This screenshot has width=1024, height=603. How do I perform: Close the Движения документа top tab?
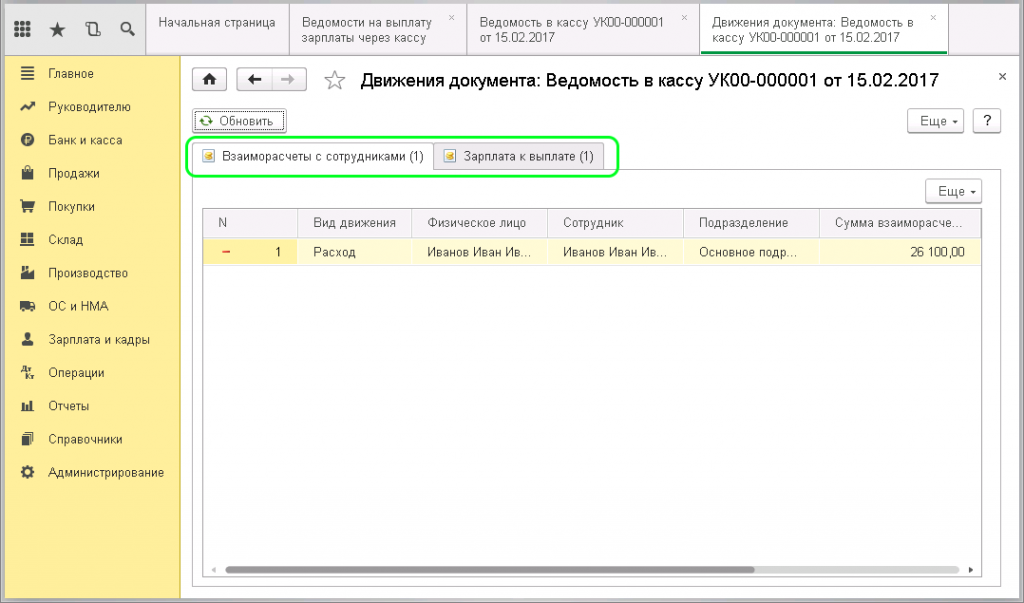click(933, 18)
